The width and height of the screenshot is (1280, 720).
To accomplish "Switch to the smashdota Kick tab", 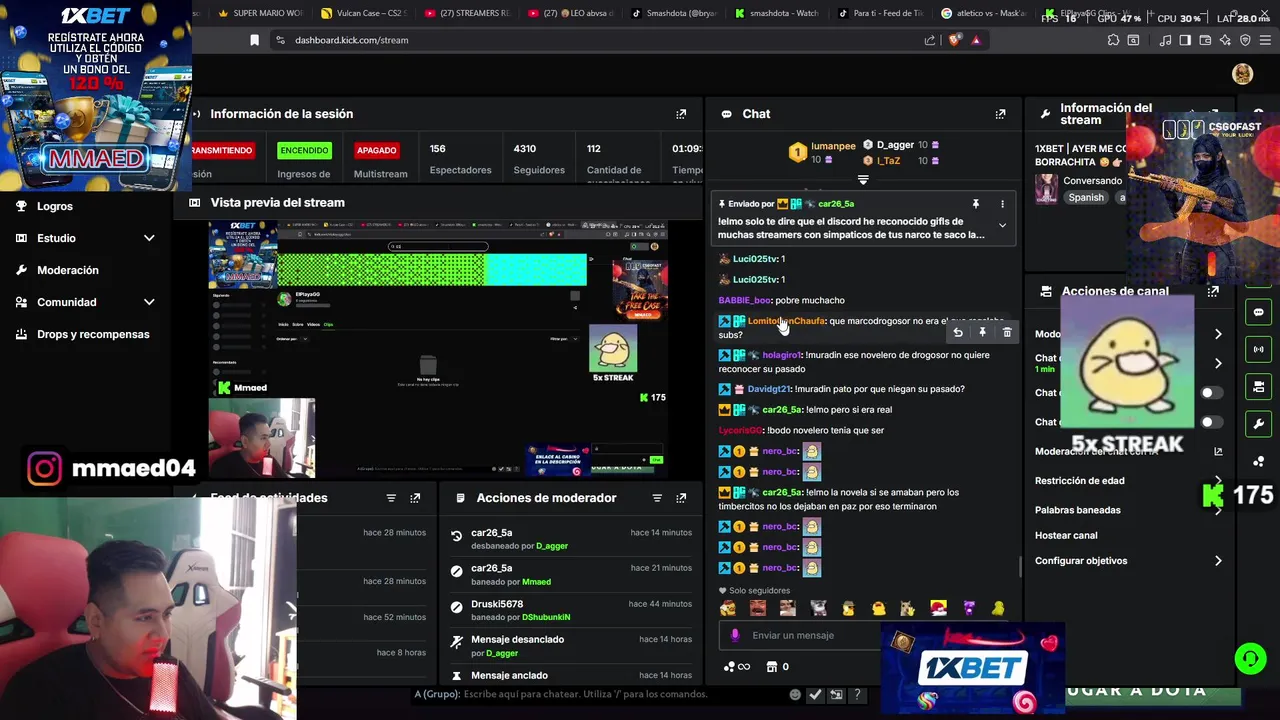I will pos(778,14).
